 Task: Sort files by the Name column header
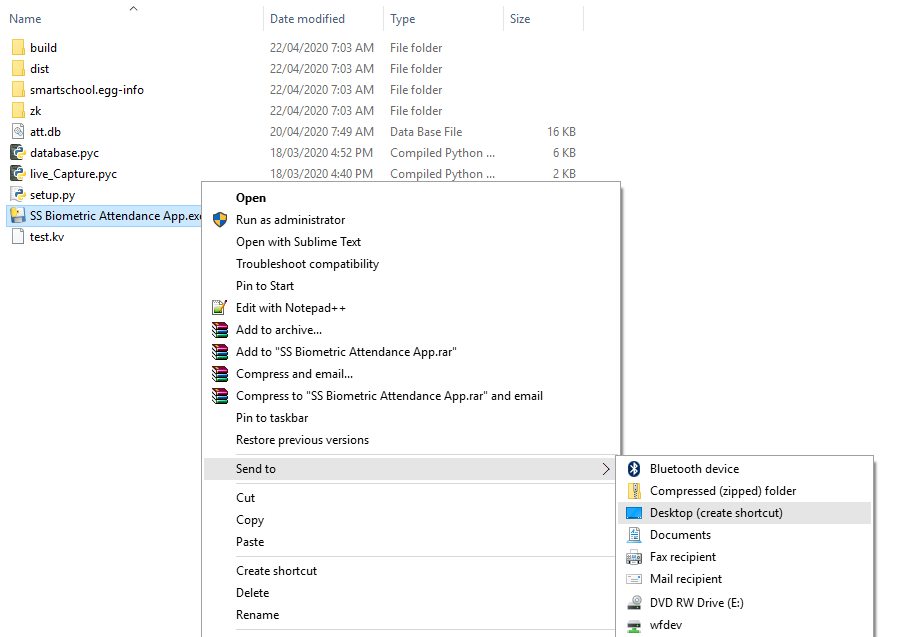click(x=26, y=19)
